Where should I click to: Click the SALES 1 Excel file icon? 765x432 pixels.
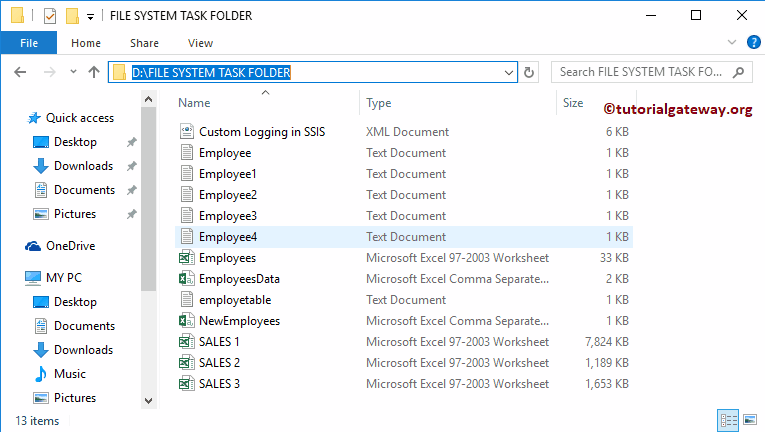[185, 342]
